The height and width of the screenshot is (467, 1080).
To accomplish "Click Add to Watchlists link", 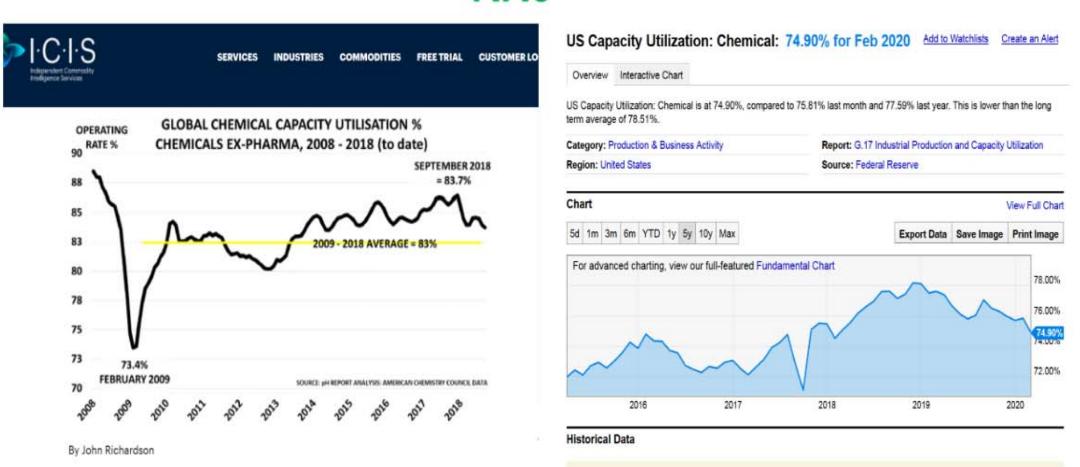I will pyautogui.click(x=955, y=39).
